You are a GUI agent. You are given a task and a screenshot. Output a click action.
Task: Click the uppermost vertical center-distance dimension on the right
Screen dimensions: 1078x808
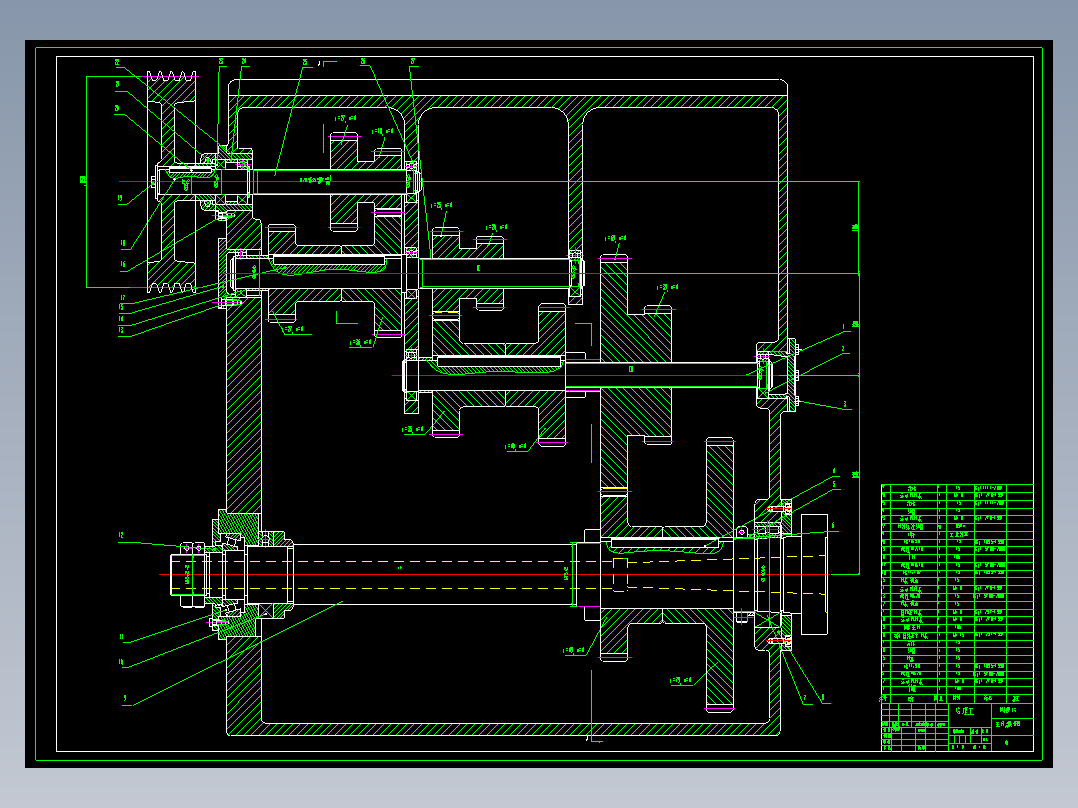pyautogui.click(x=857, y=227)
